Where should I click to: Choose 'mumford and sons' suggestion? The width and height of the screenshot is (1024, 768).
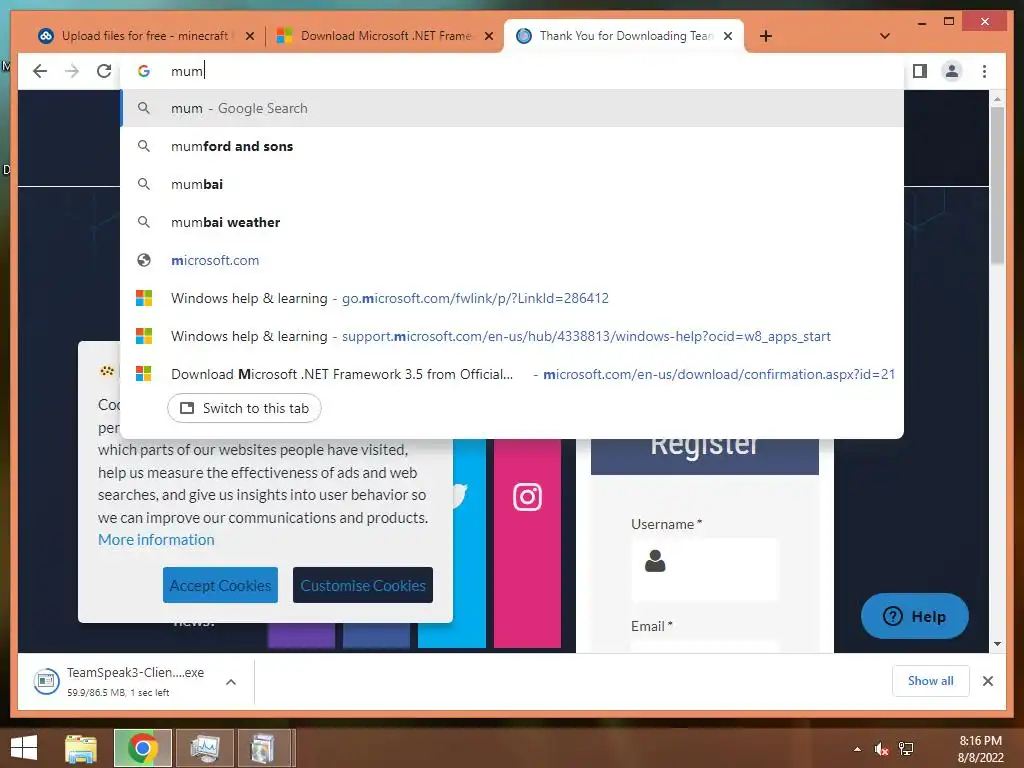(512, 146)
